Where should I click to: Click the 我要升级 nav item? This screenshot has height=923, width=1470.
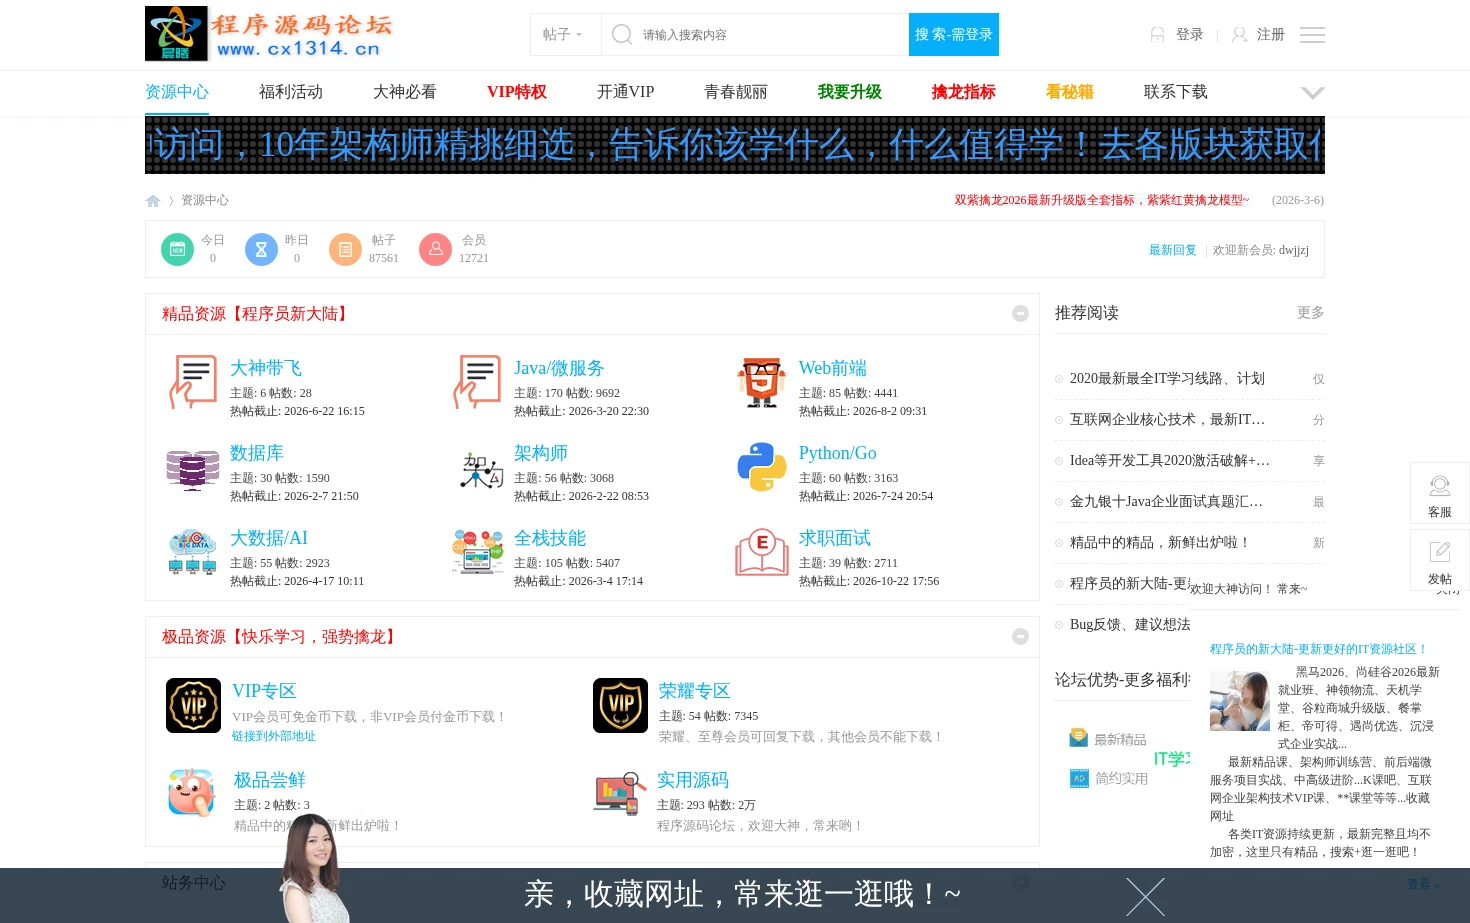point(850,92)
